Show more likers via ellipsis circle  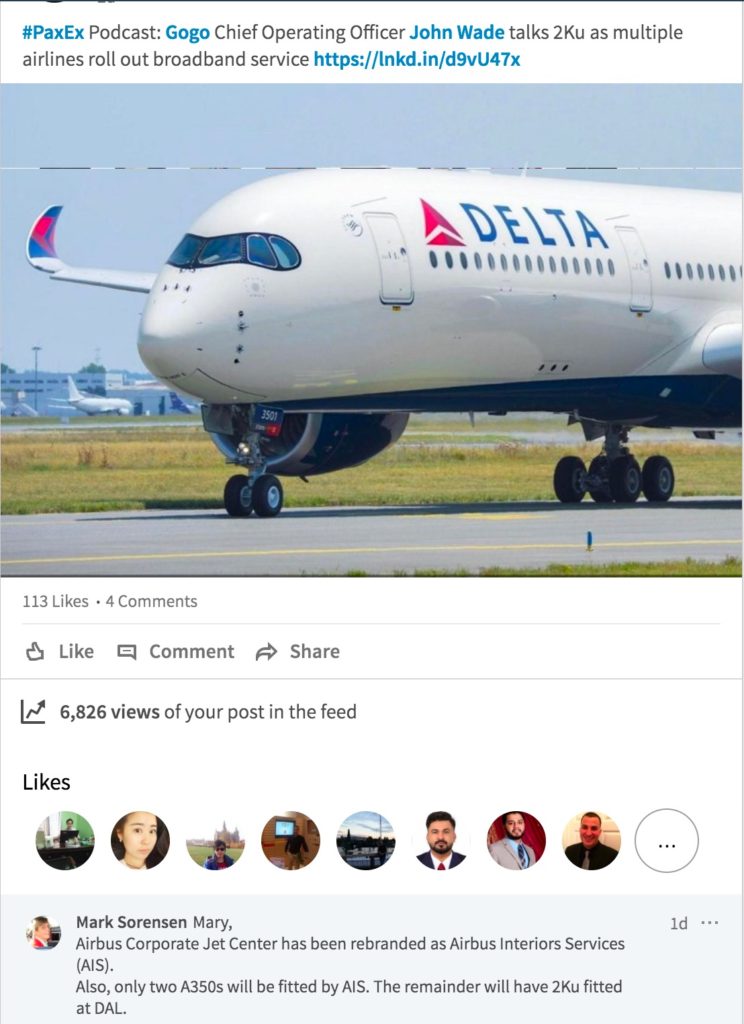click(x=666, y=840)
